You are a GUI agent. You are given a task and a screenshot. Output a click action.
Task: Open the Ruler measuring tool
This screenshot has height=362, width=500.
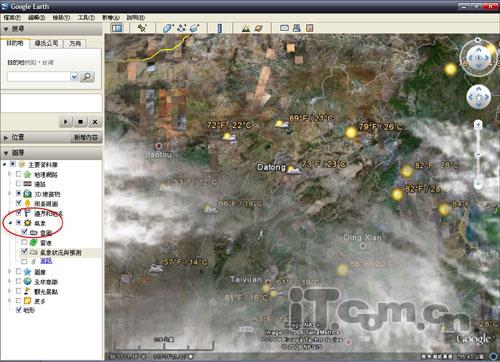click(x=219, y=28)
